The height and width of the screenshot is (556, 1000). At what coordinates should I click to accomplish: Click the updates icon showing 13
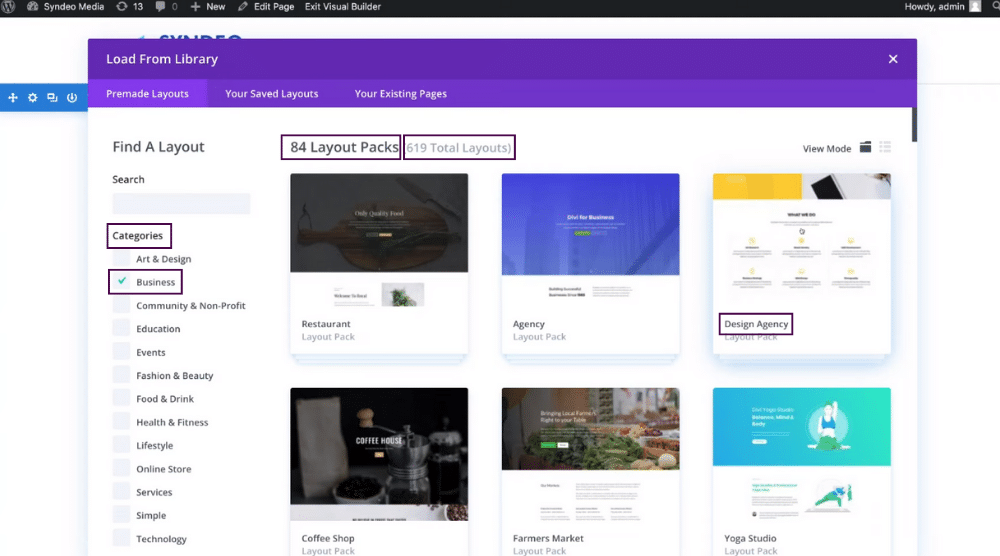click(x=129, y=6)
